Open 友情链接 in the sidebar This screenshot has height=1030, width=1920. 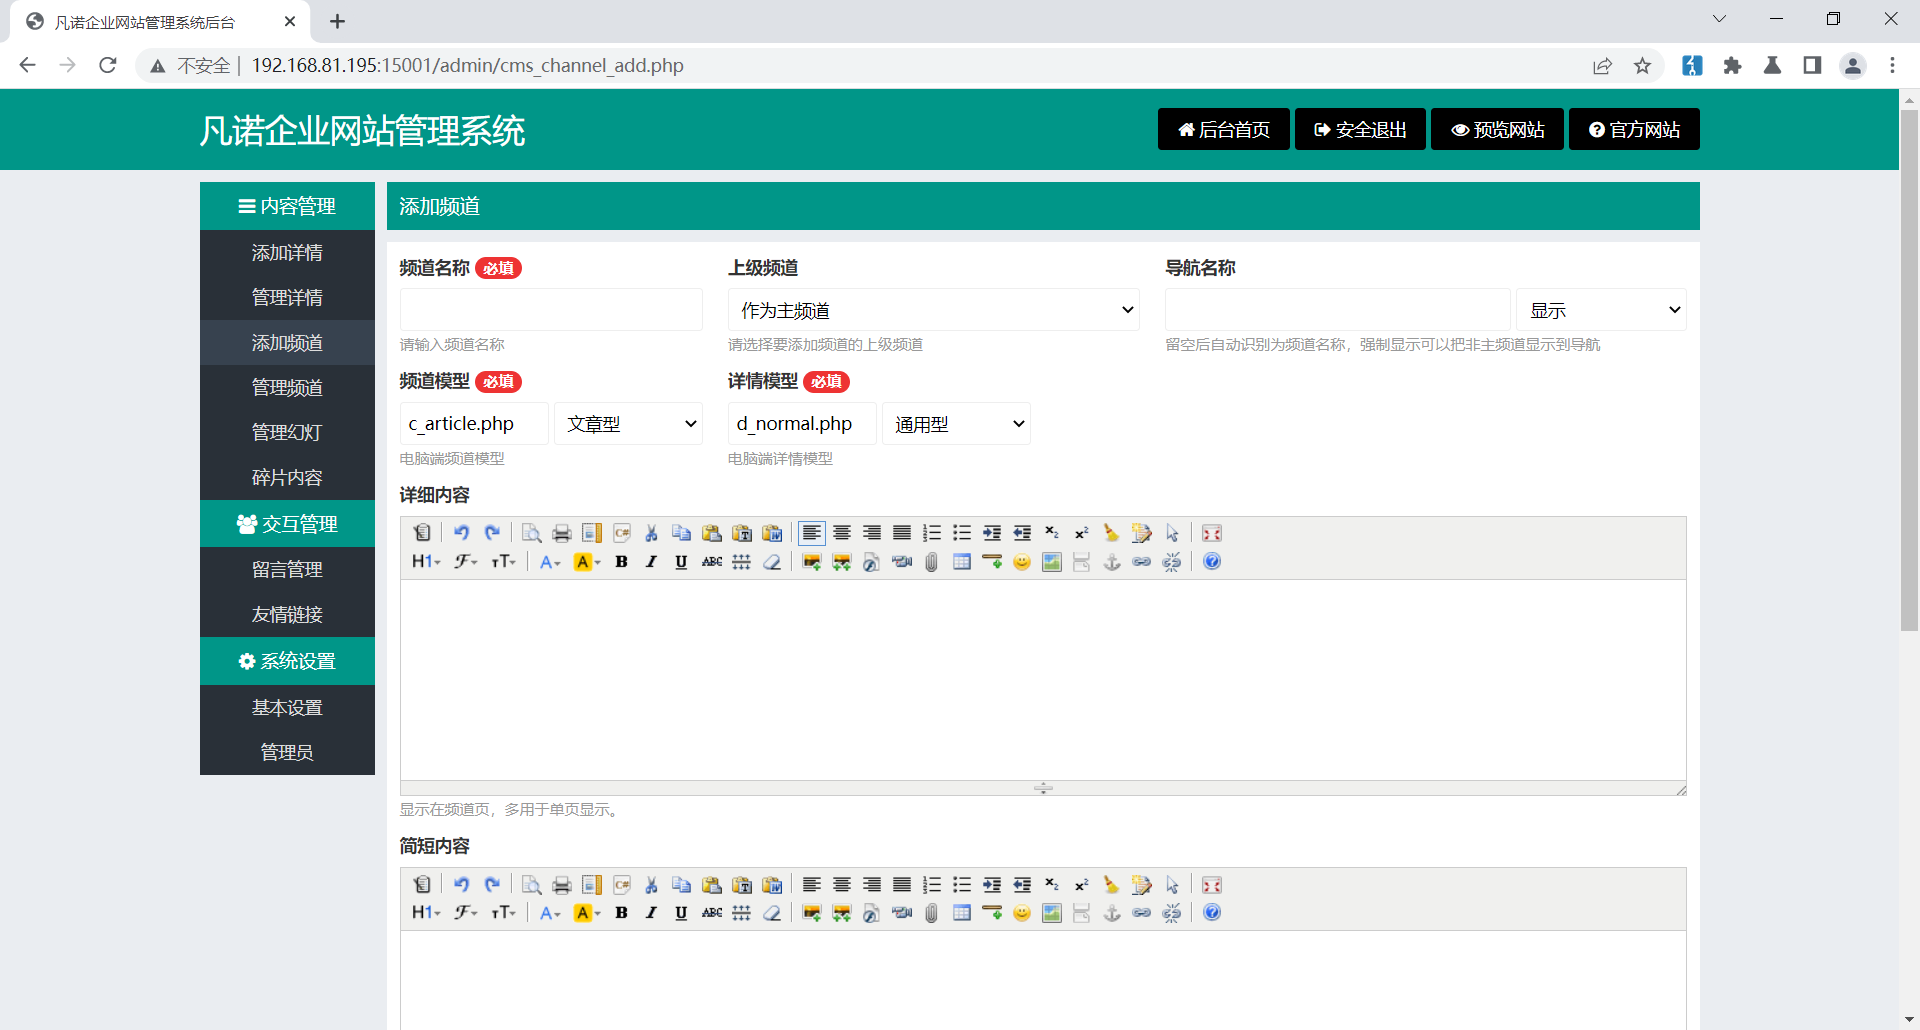pyautogui.click(x=287, y=615)
